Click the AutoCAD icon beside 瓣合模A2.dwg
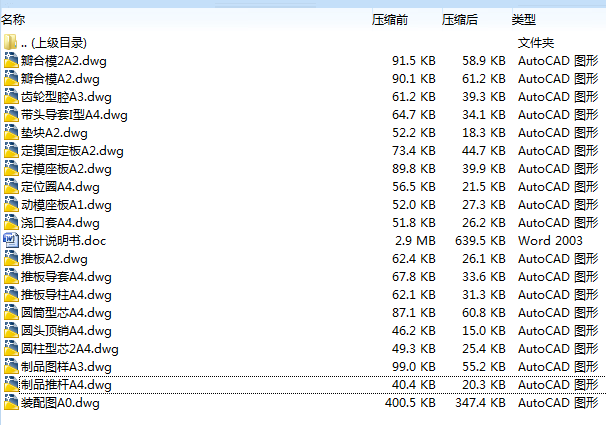606x425 pixels. [11, 78]
